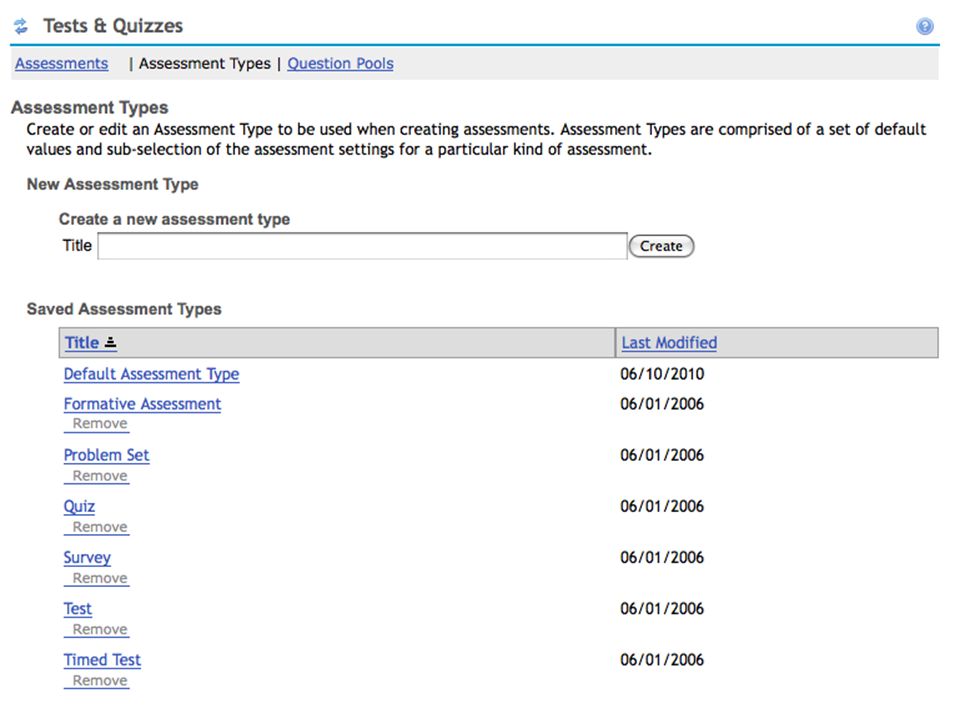Open the Formative Assessment type
Viewport: 960px width, 720px height.
click(x=142, y=404)
